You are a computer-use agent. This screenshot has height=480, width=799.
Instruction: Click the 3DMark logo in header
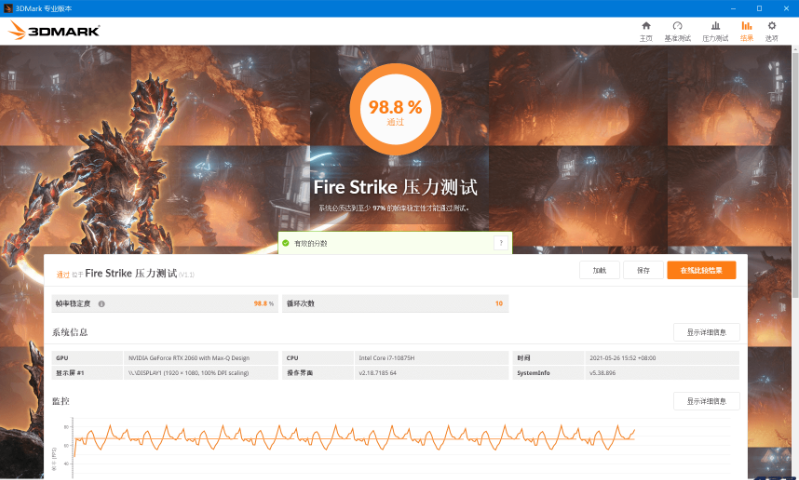pyautogui.click(x=54, y=31)
